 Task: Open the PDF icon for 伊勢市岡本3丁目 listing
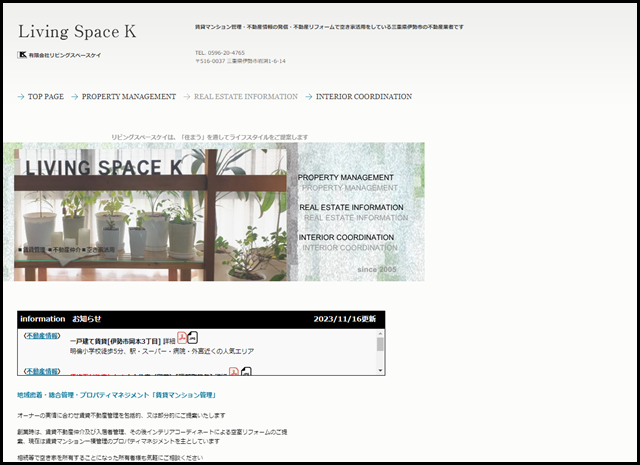click(182, 338)
